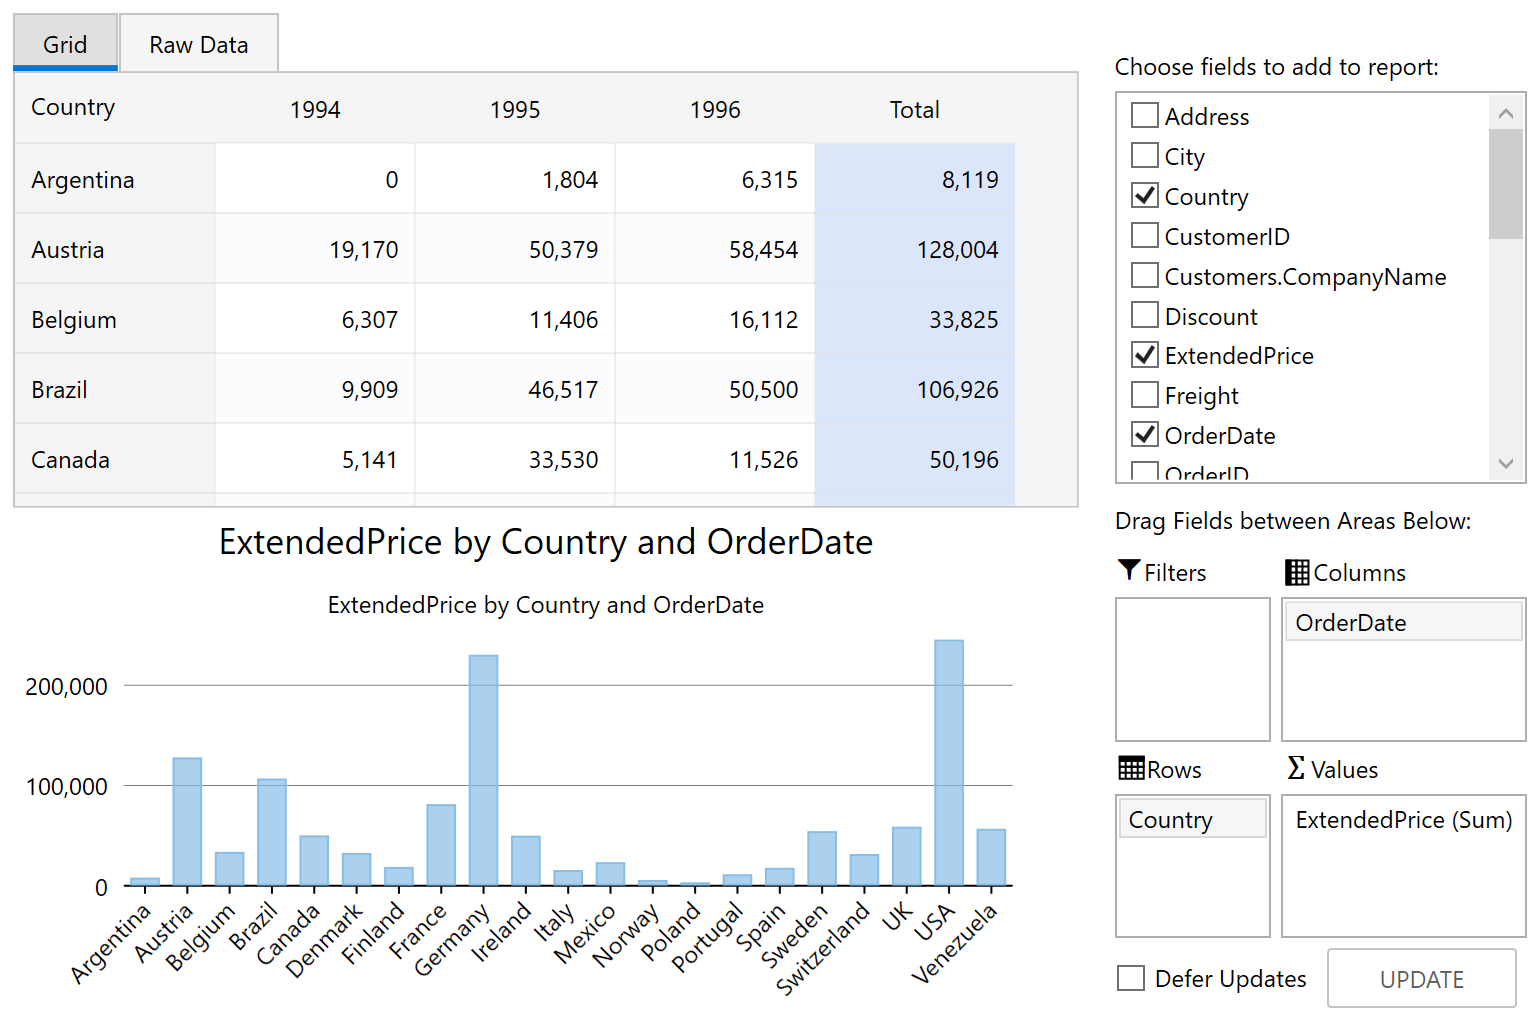Click the Columns grid icon

click(1297, 572)
